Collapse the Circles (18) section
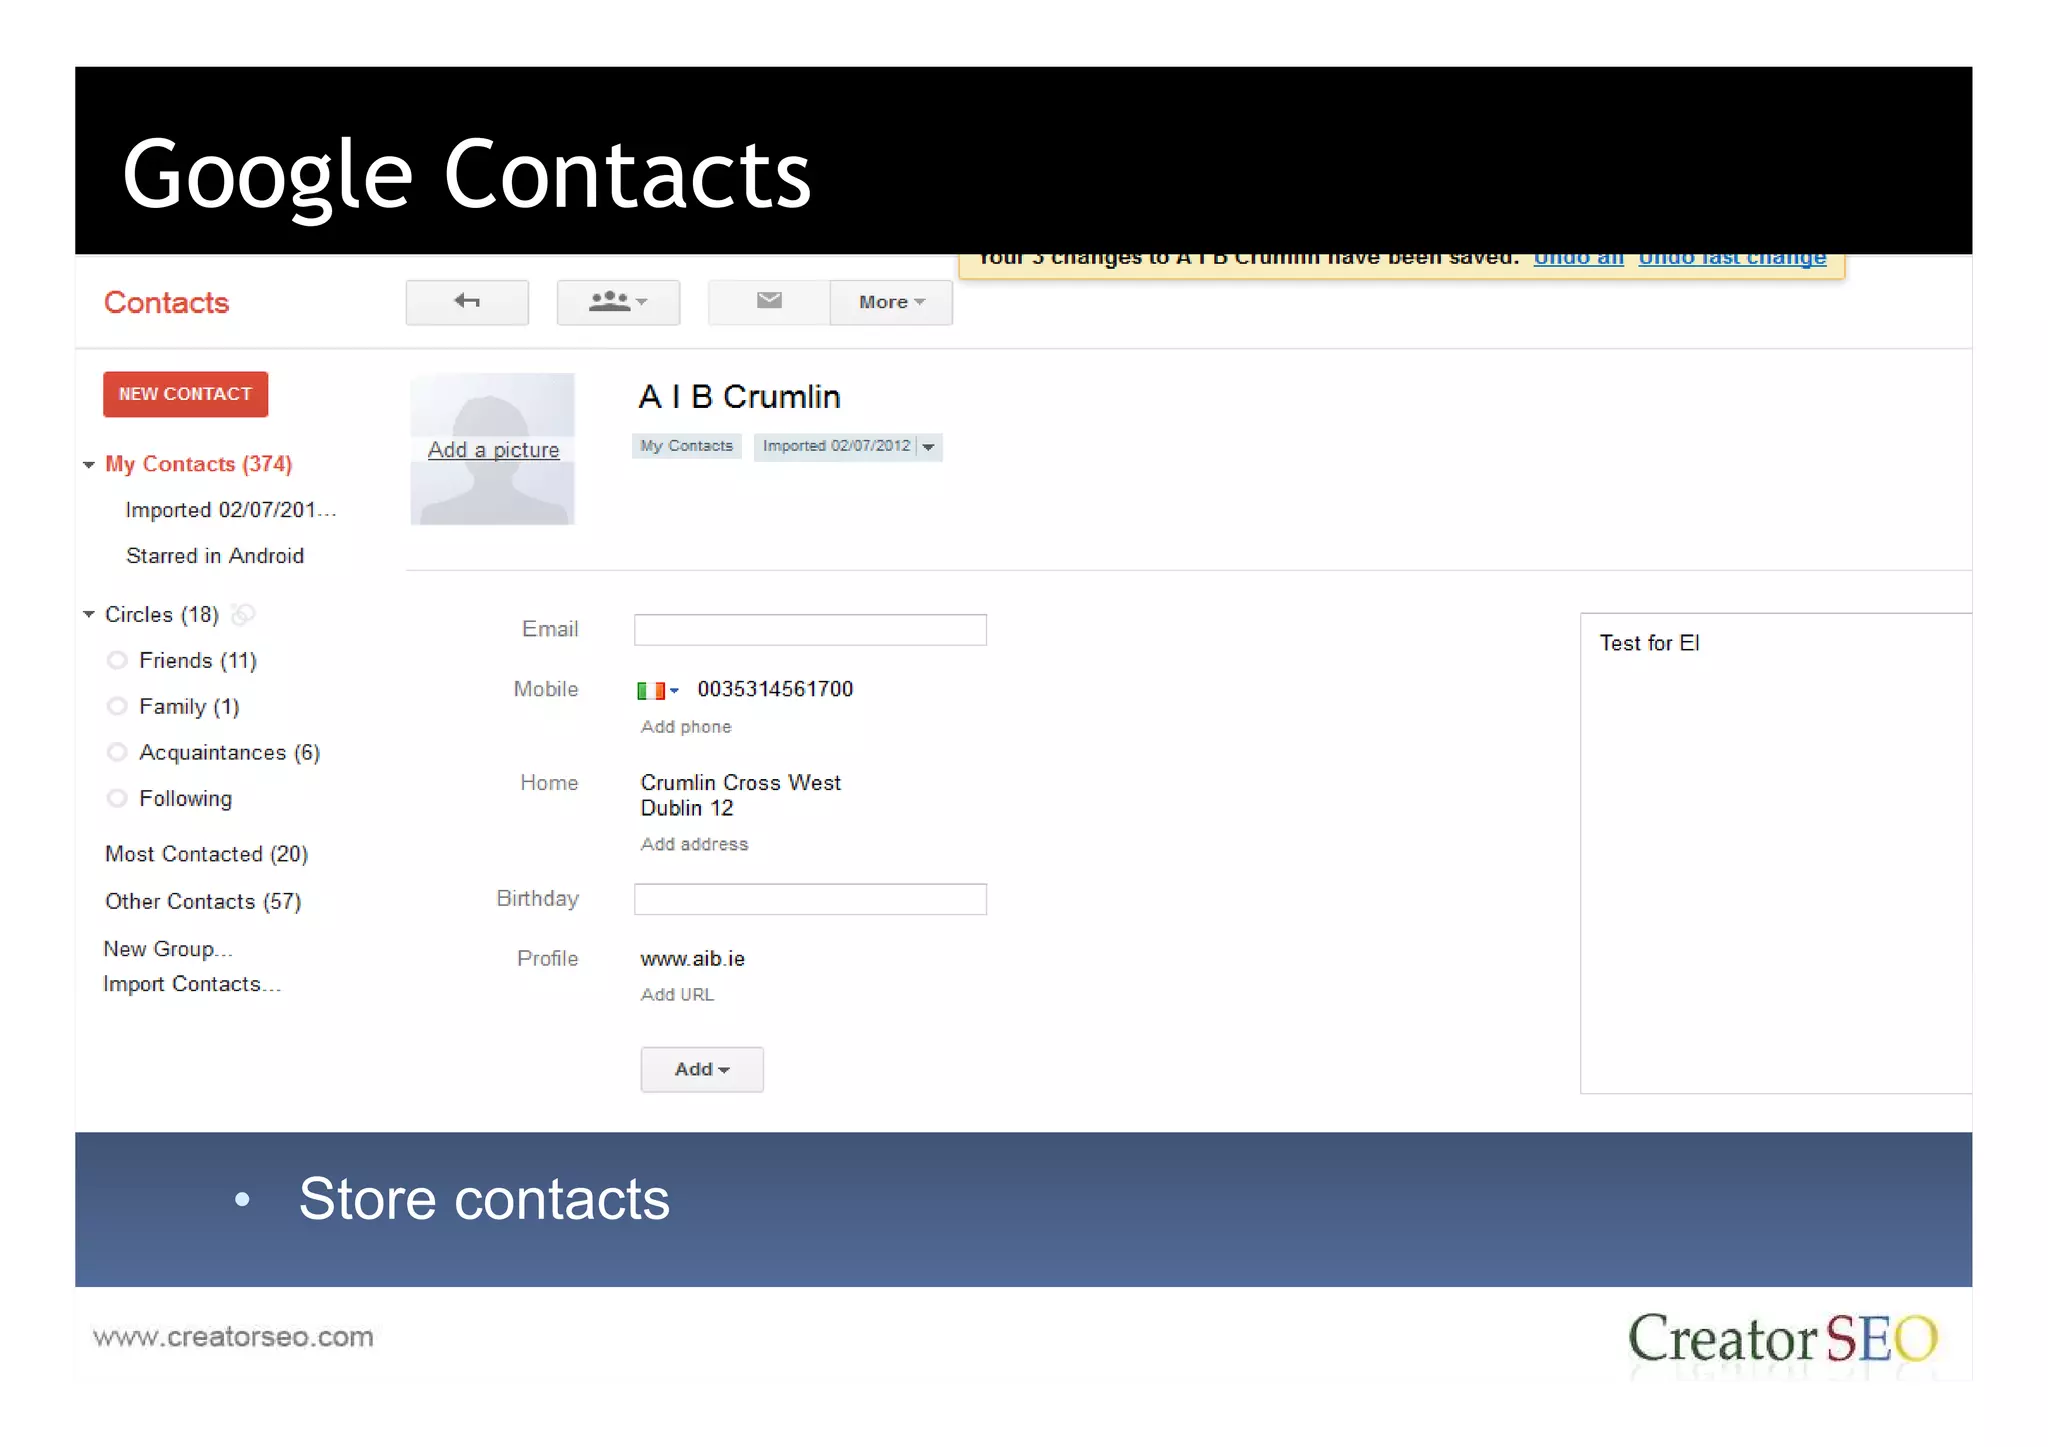 [x=89, y=614]
